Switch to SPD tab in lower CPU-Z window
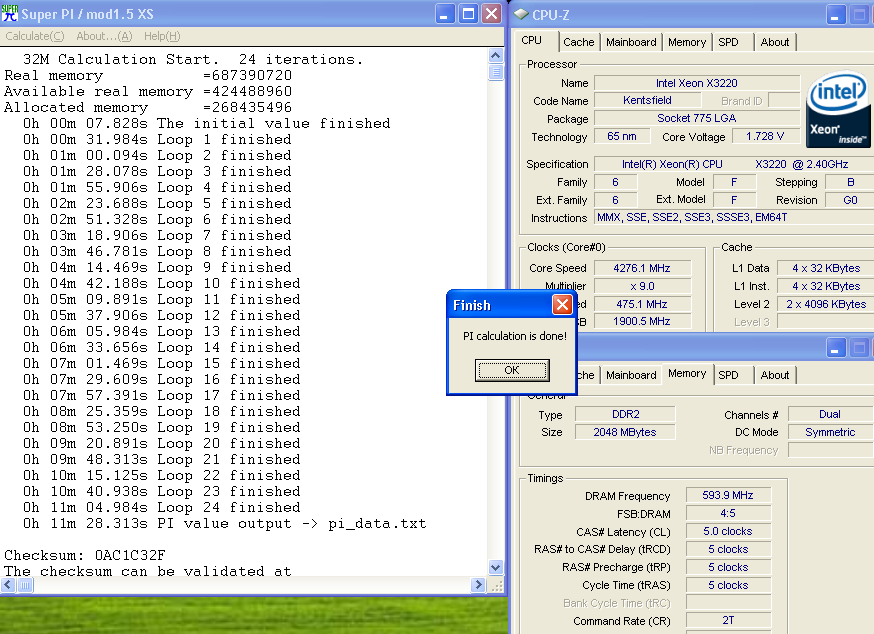The image size is (874, 634). (x=728, y=375)
